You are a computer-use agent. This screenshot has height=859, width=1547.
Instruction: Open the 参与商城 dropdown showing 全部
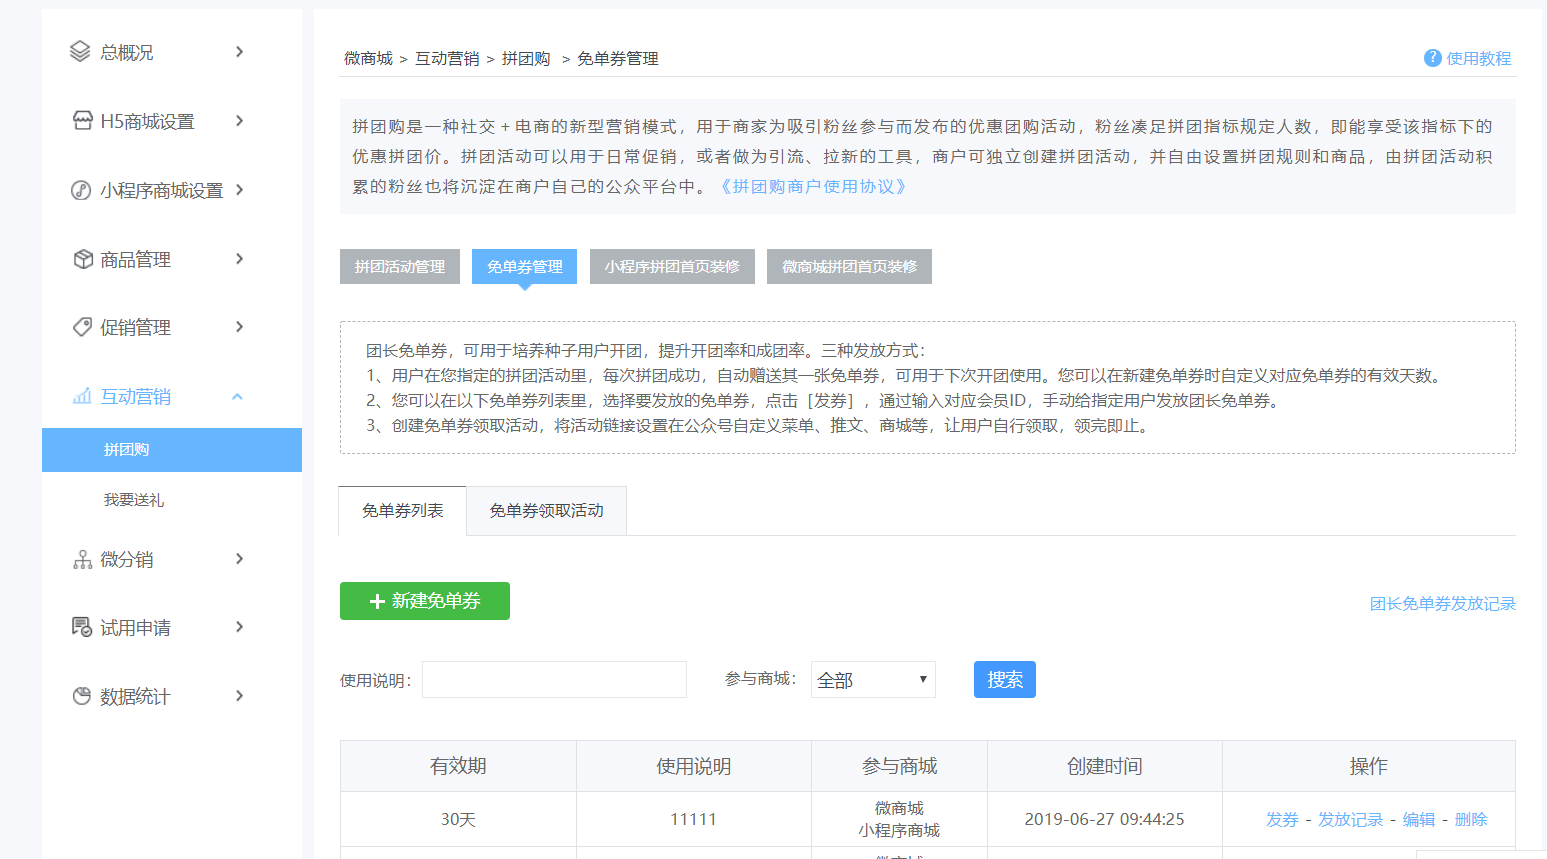873,679
